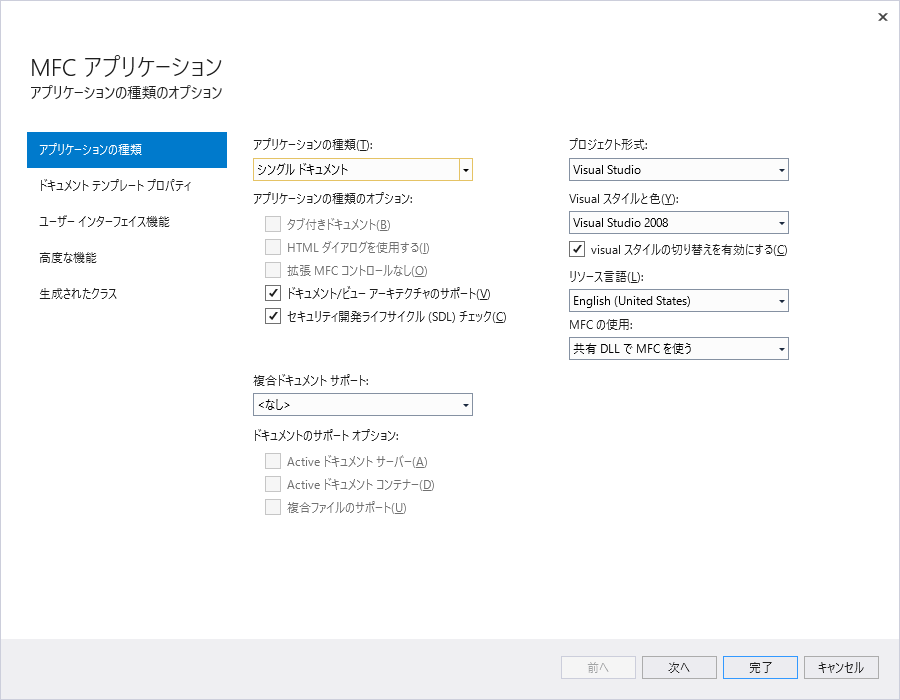
Task: Uncheck ドキュメント/ビュー アーキテクチャのサポート
Action: point(273,292)
